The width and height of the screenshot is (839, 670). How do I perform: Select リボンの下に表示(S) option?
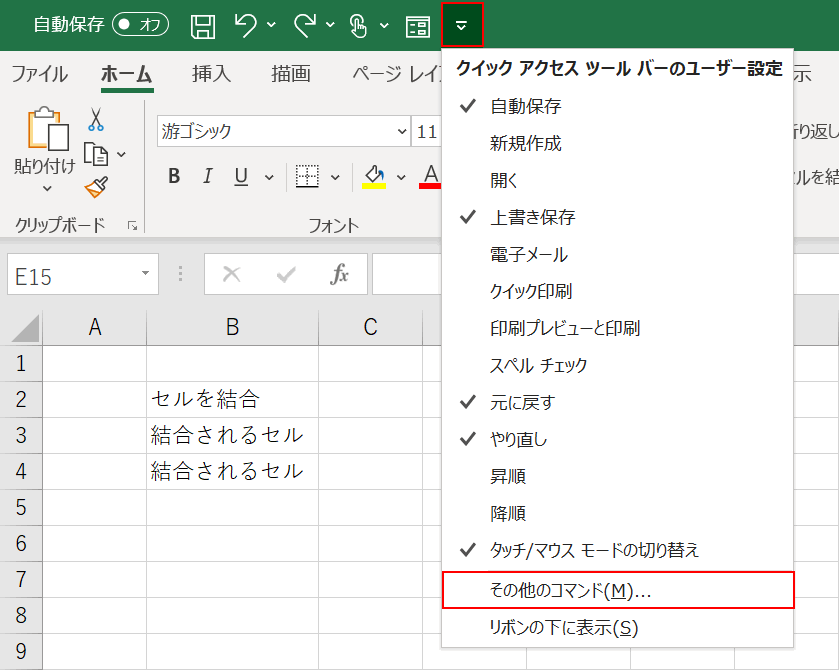point(545,629)
